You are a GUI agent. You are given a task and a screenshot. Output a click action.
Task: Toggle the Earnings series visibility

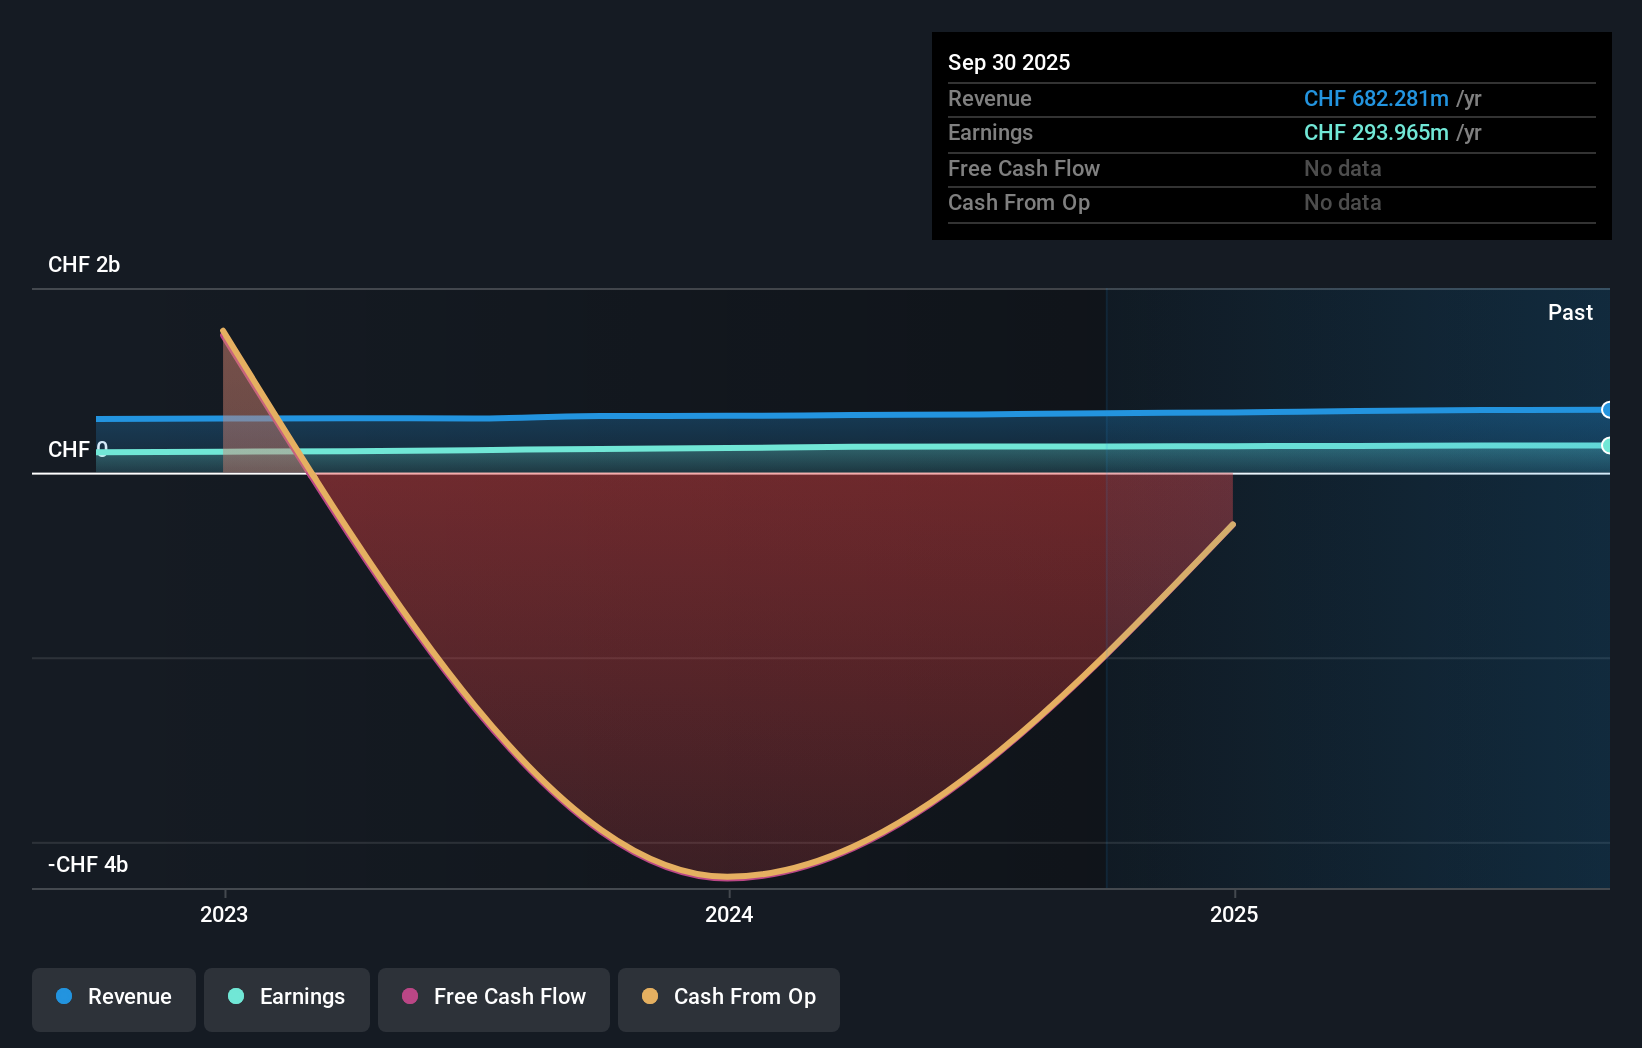coord(286,997)
